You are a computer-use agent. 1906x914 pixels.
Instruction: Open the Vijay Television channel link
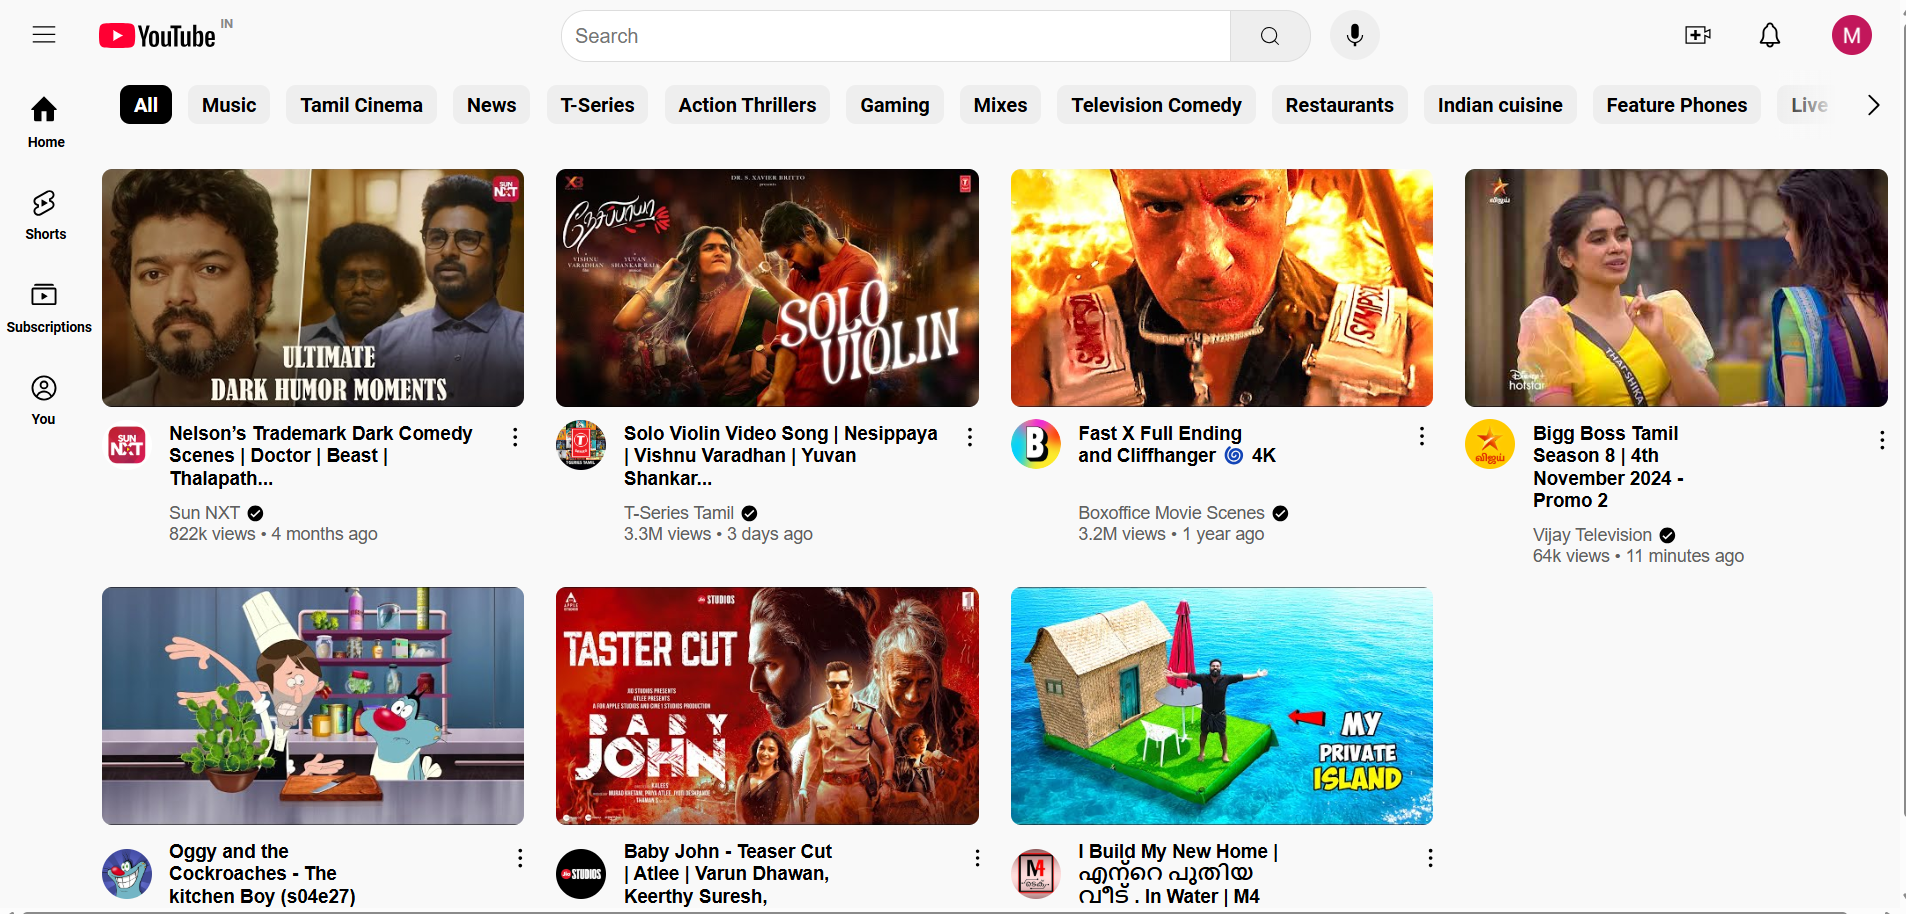click(x=1591, y=535)
